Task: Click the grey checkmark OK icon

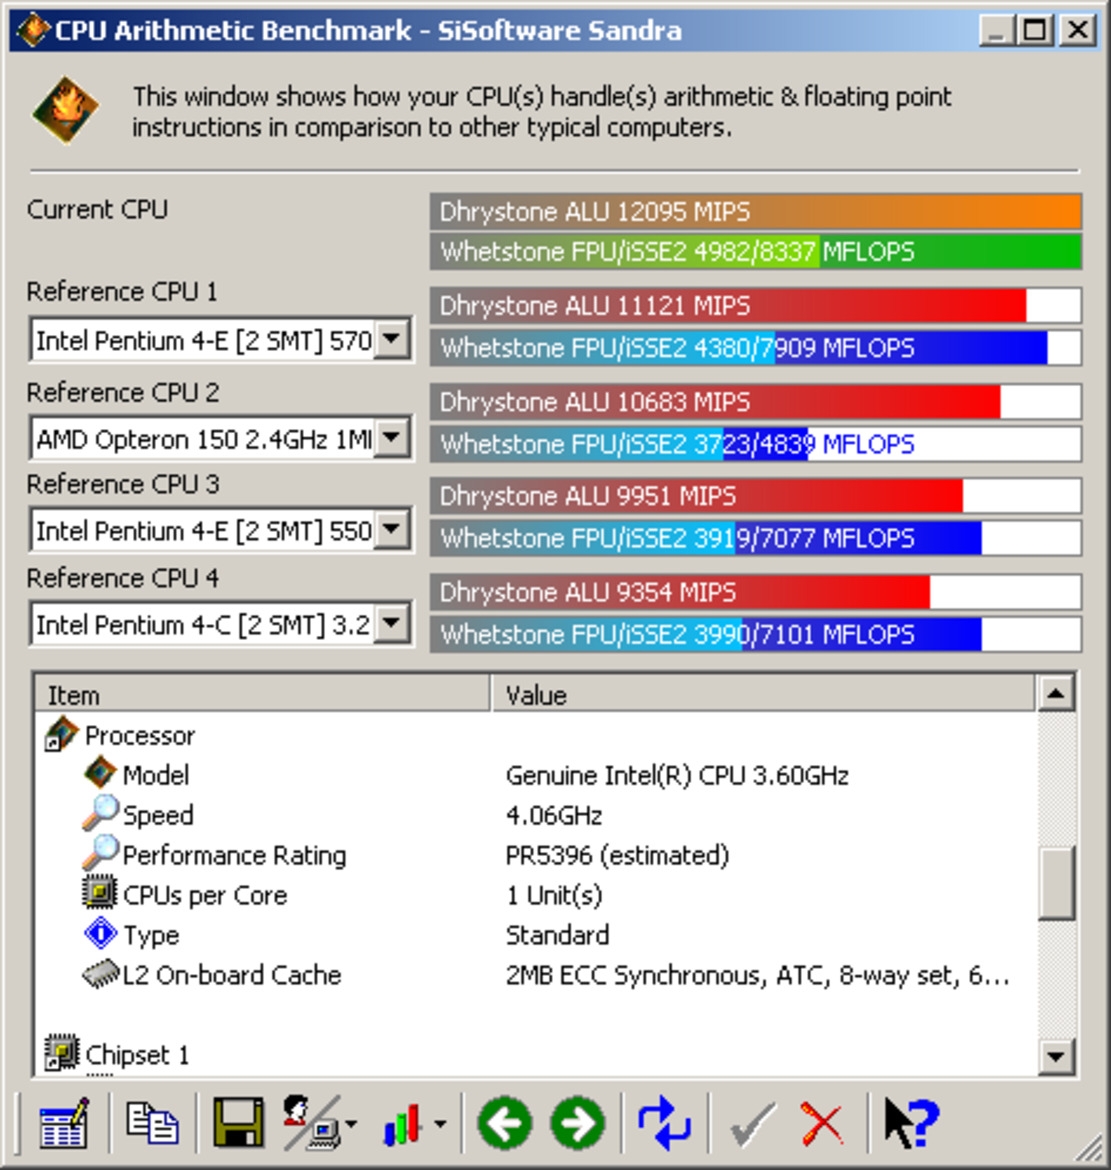Action: pos(752,1123)
